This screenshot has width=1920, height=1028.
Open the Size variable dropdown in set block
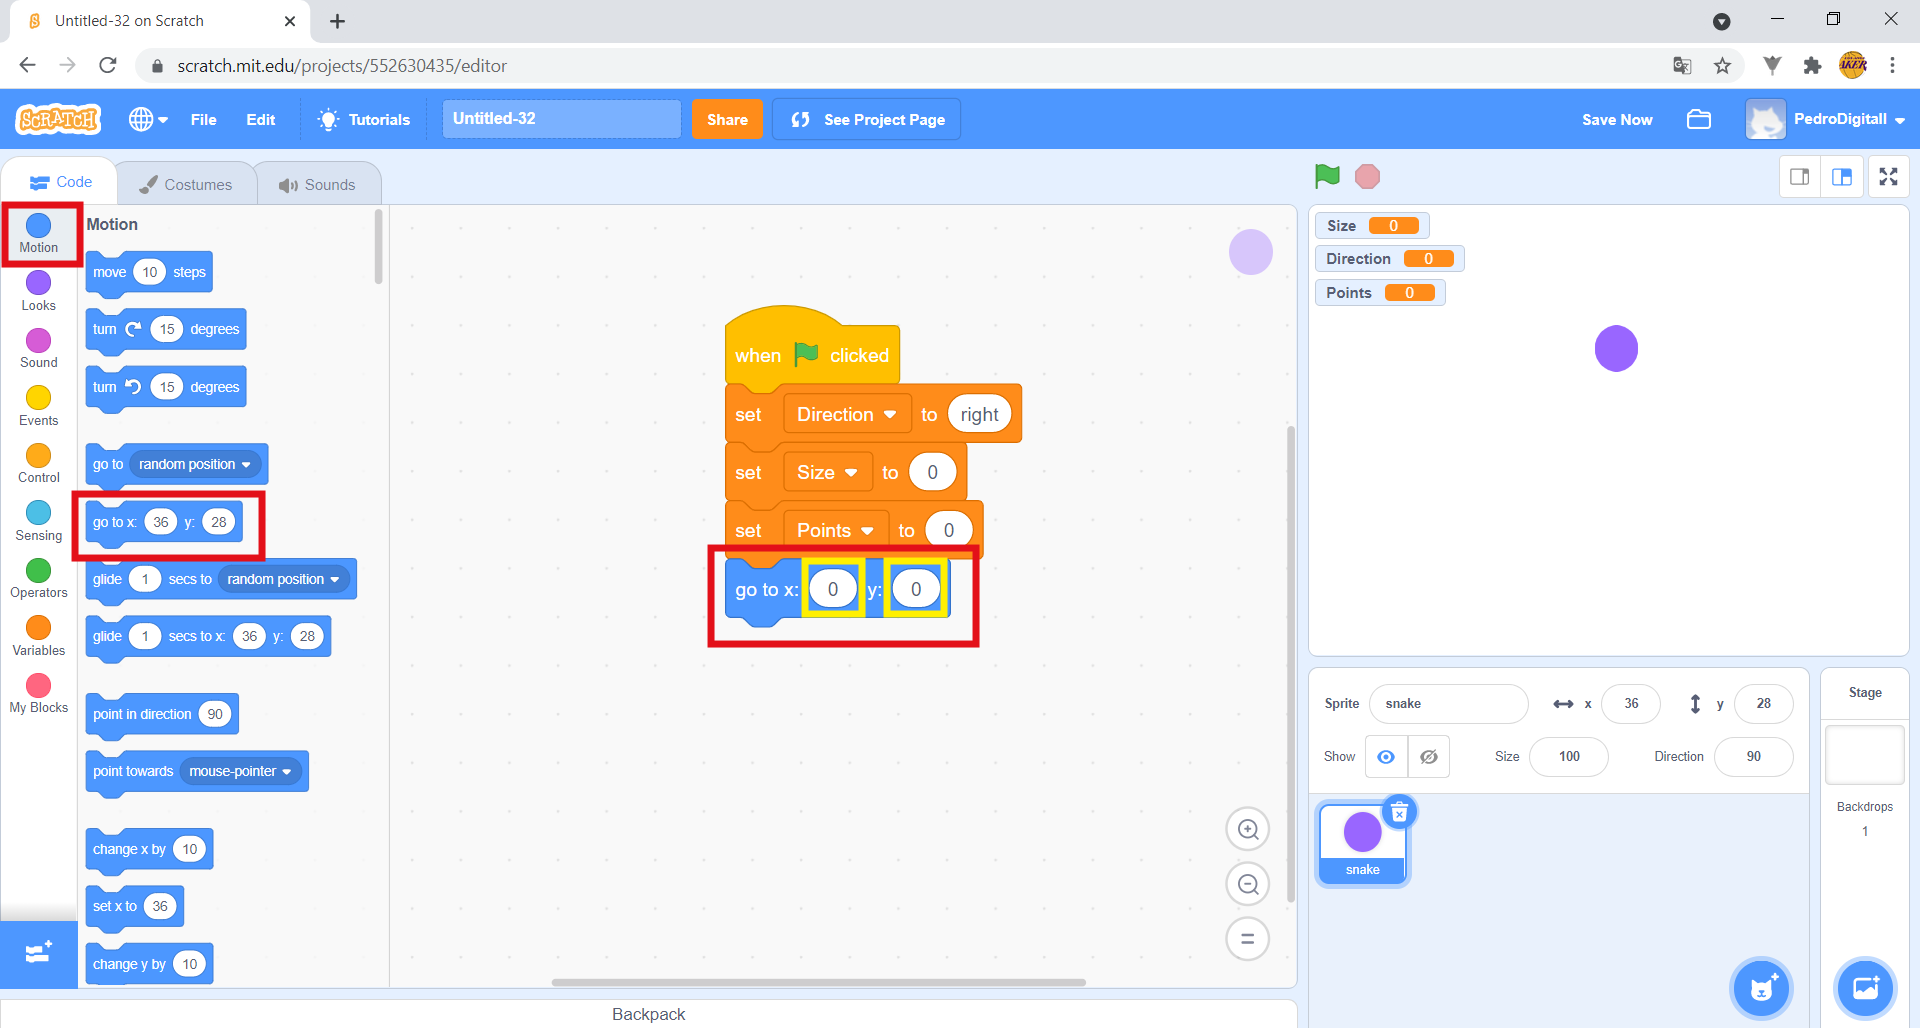point(827,473)
